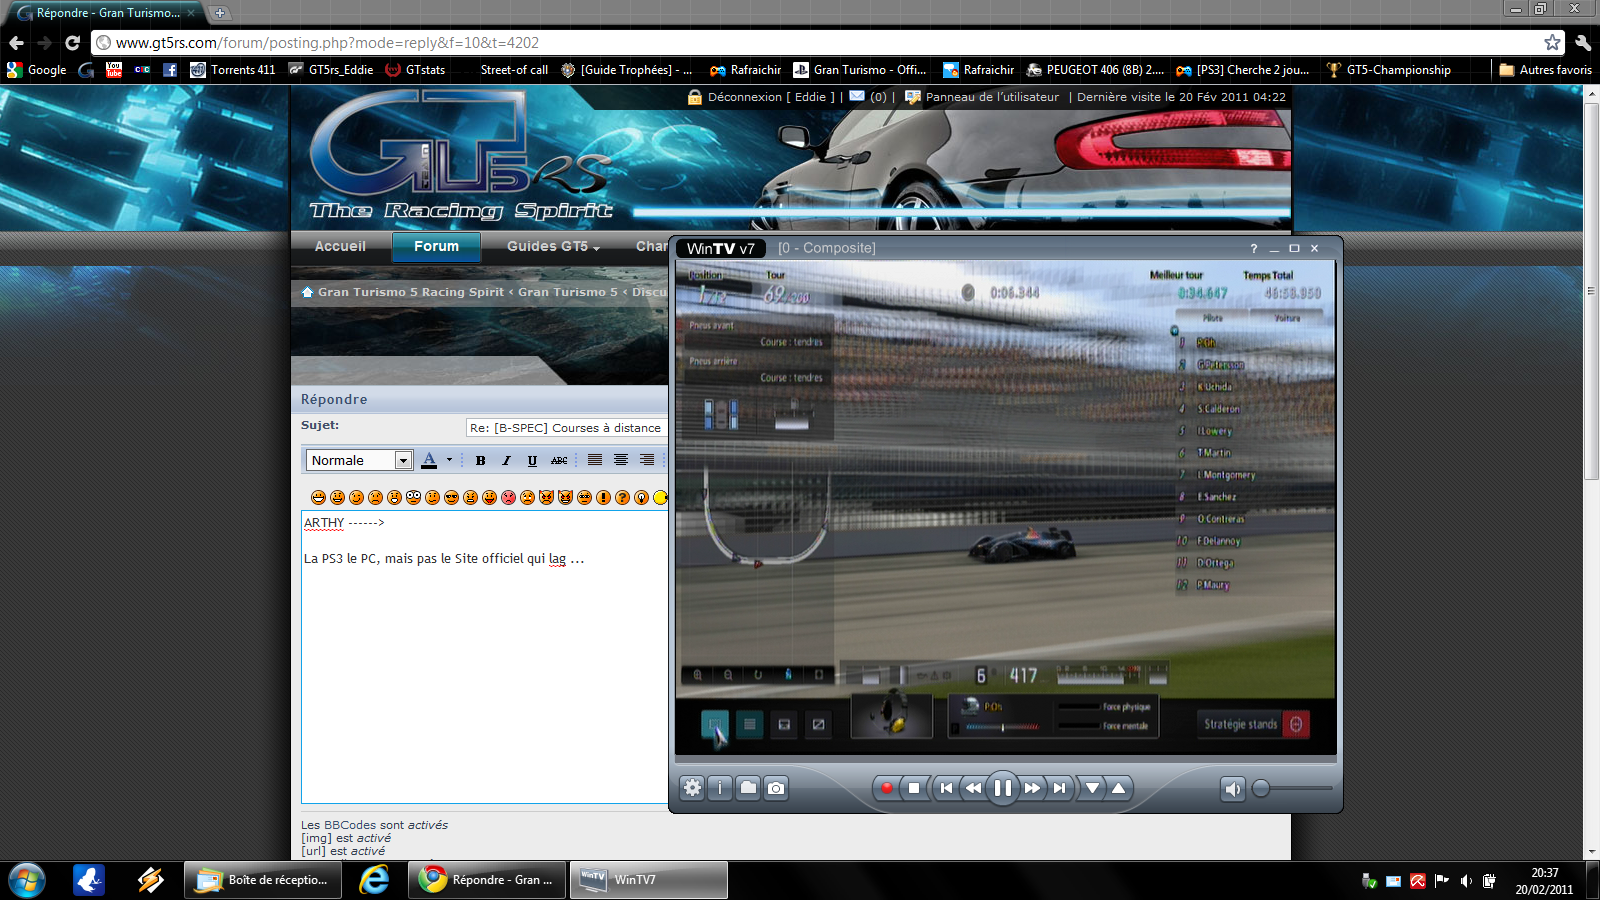
Task: Open Chrome wrench settings menu
Action: 1583,43
